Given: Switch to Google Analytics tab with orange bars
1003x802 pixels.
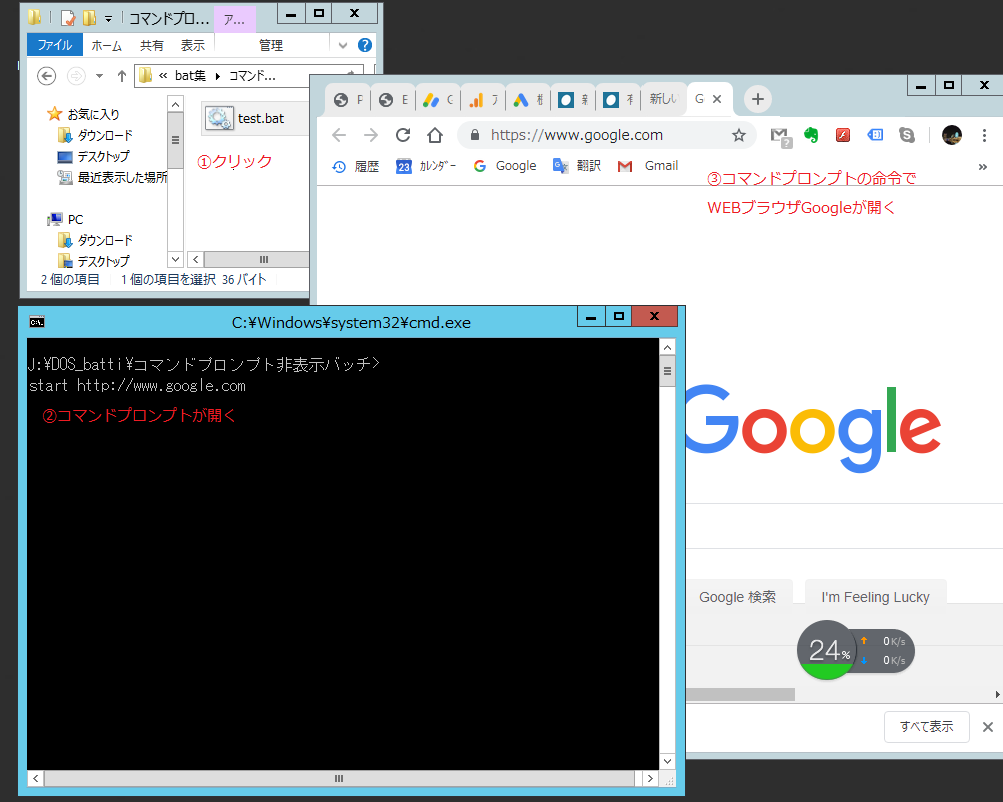Looking at the screenshot, I should point(483,100).
